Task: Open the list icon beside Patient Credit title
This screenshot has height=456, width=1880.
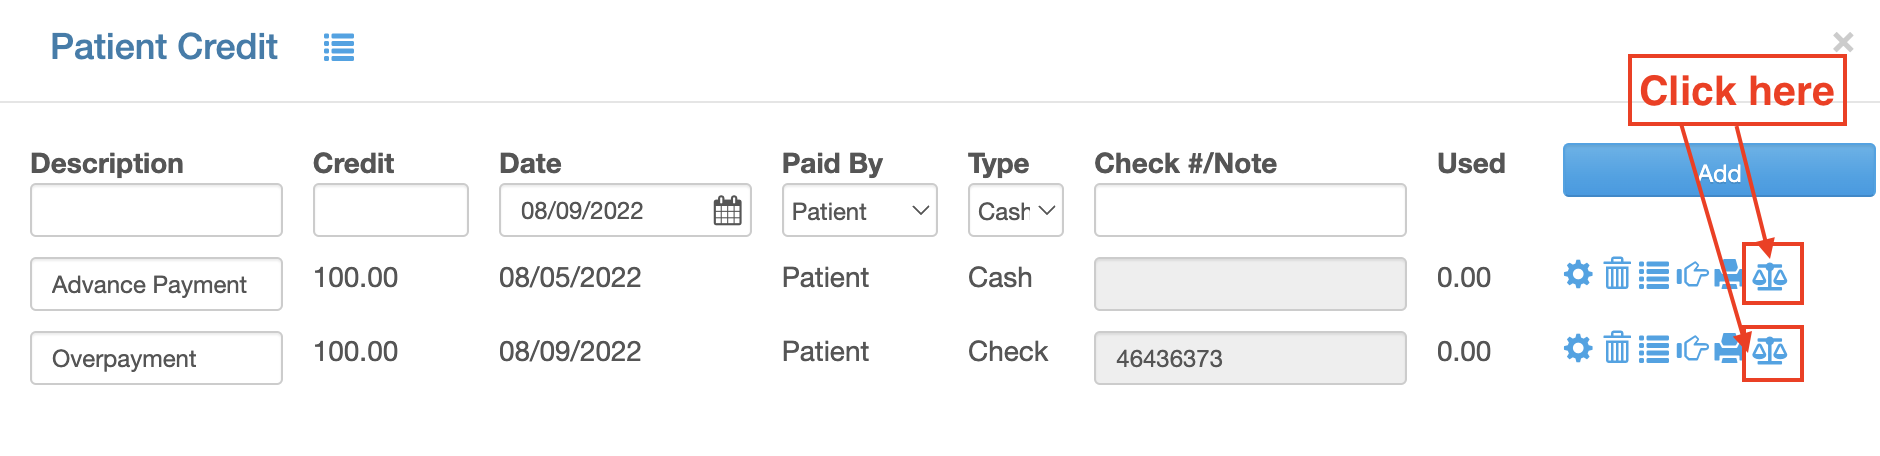Action: [339, 47]
